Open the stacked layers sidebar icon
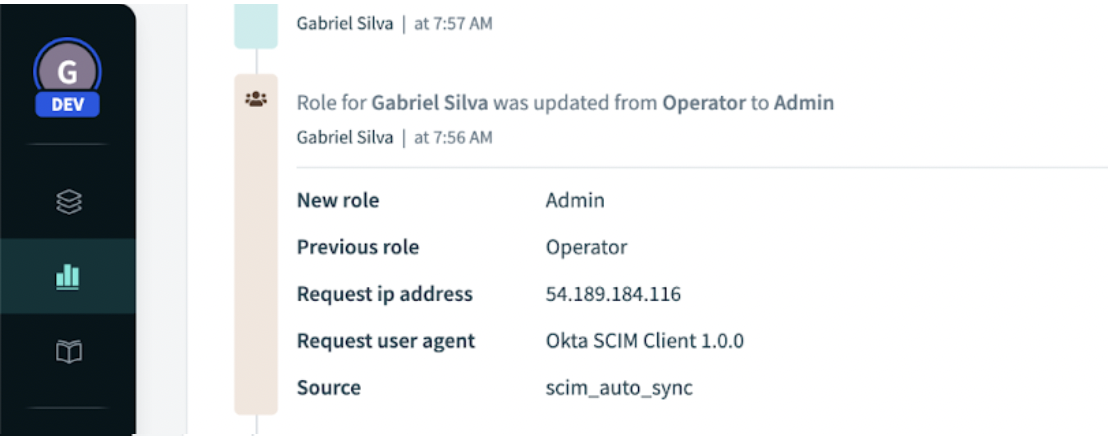This screenshot has height=436, width=1108. click(x=67, y=201)
